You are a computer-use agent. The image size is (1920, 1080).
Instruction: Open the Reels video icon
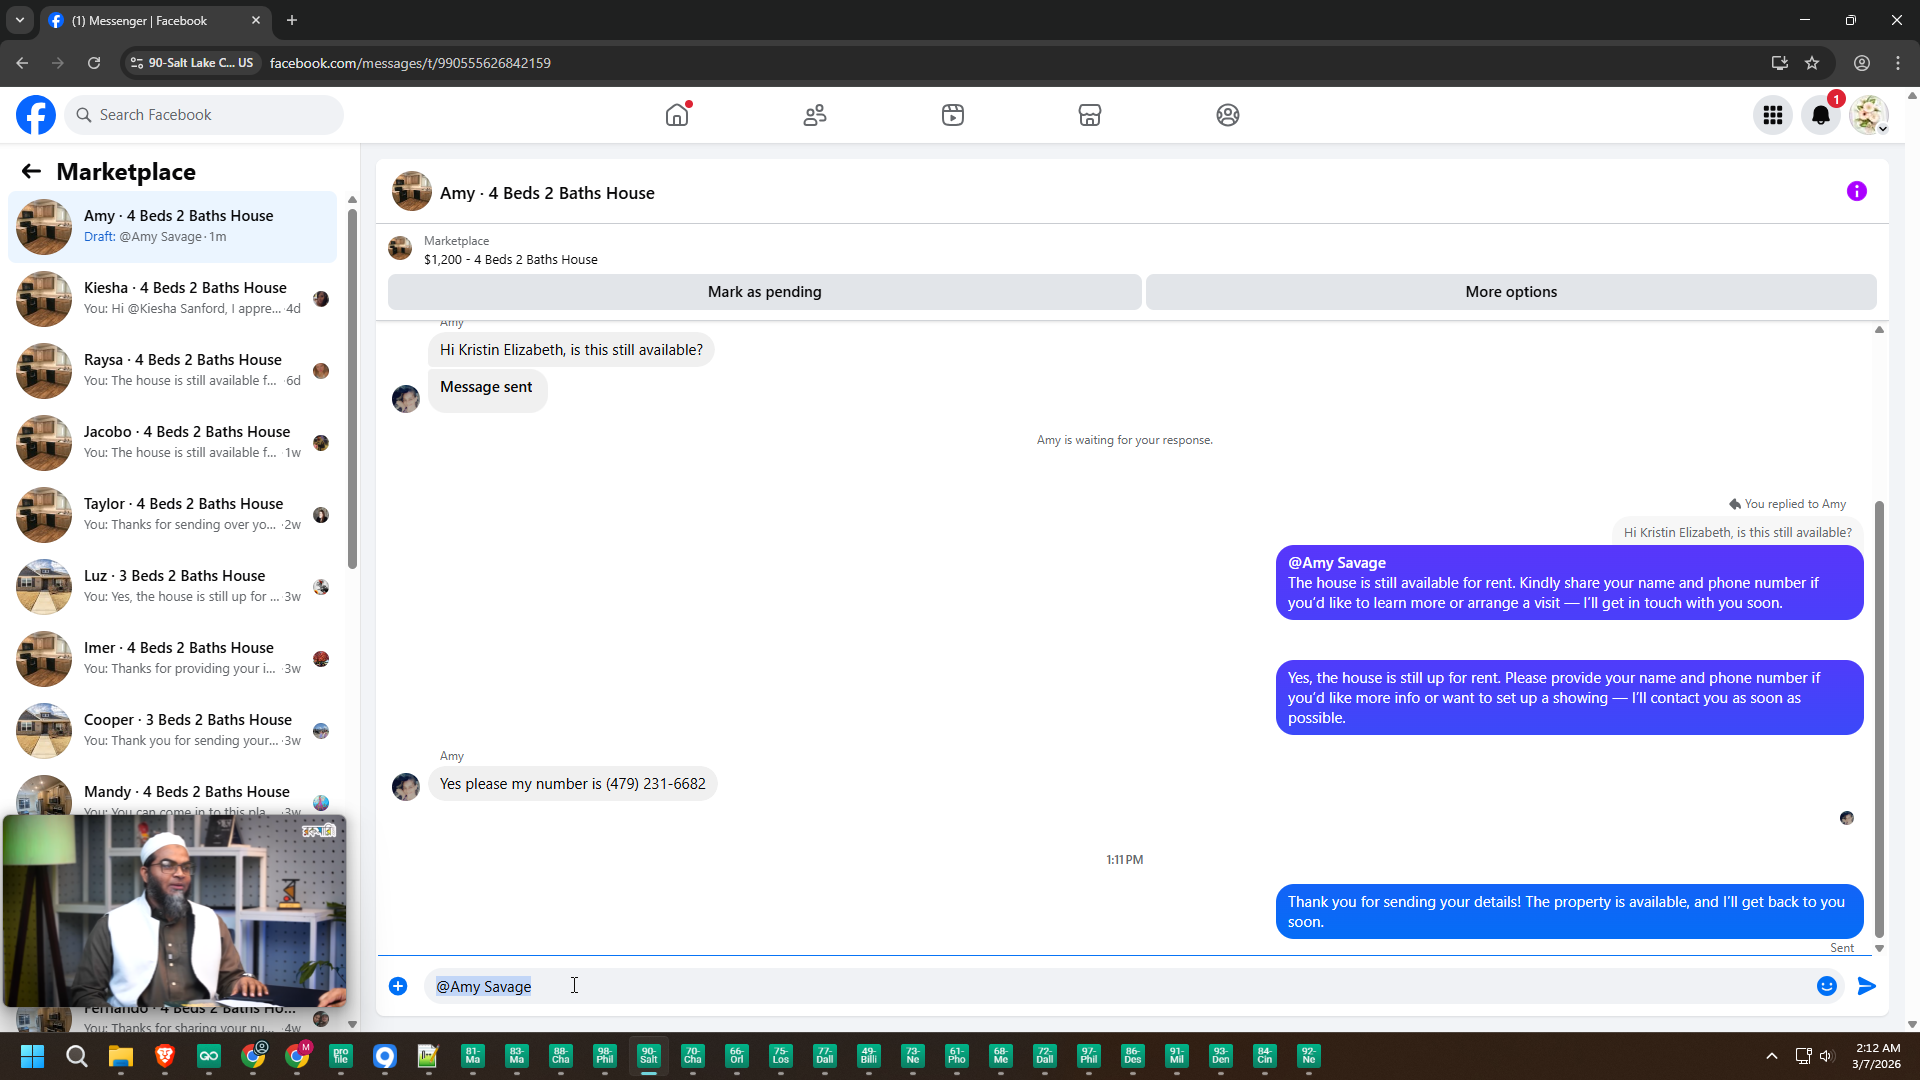953,115
